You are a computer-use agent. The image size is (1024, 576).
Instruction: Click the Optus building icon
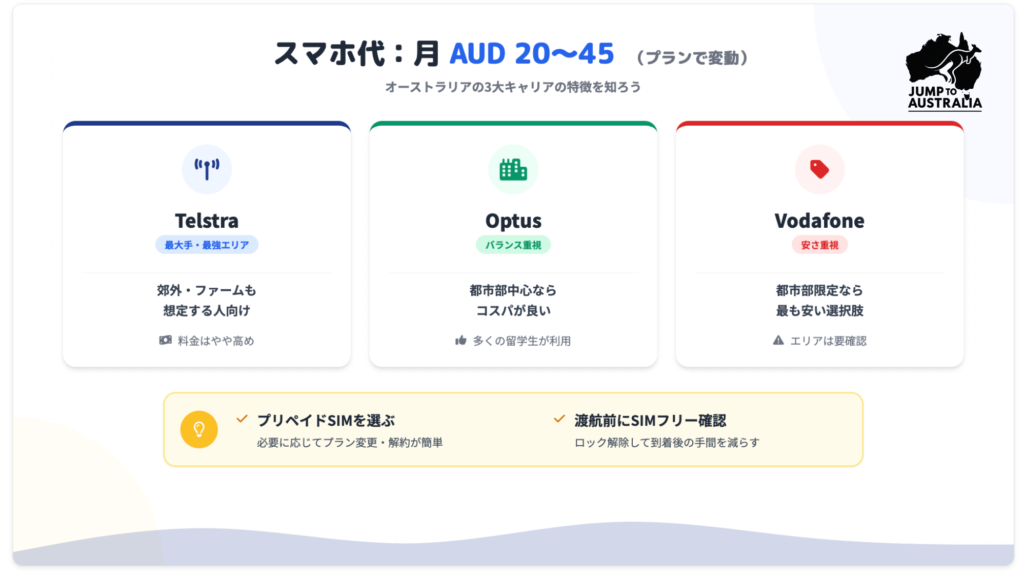tap(513, 169)
